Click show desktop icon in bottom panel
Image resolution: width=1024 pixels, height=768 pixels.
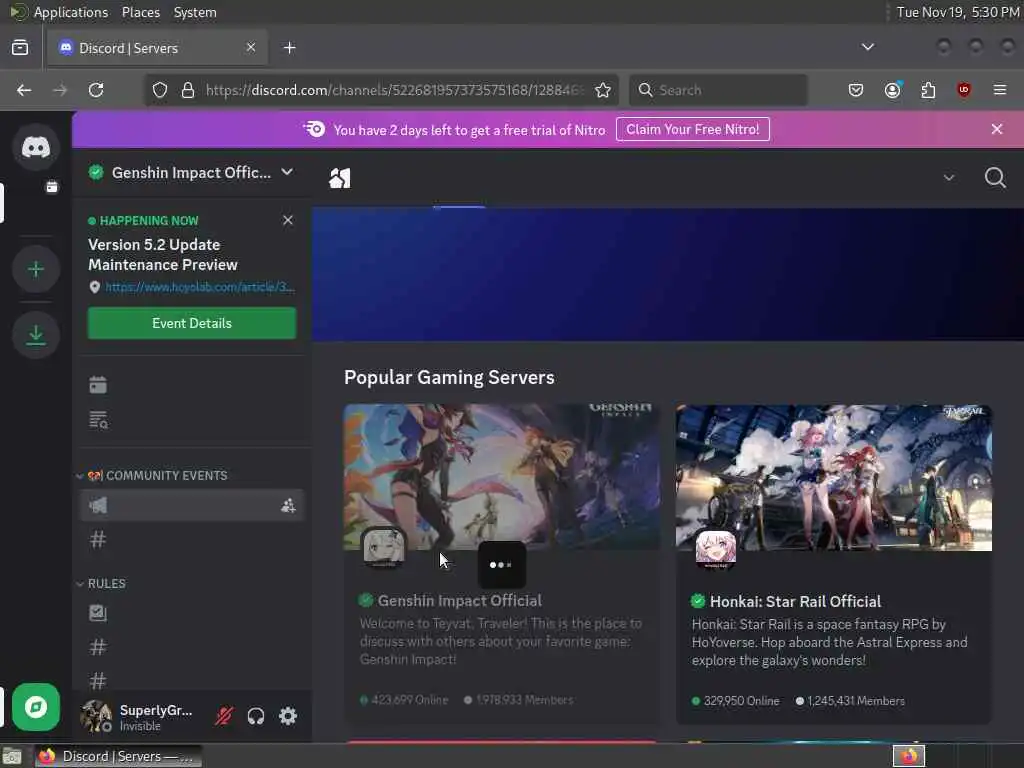pyautogui.click(x=12, y=757)
